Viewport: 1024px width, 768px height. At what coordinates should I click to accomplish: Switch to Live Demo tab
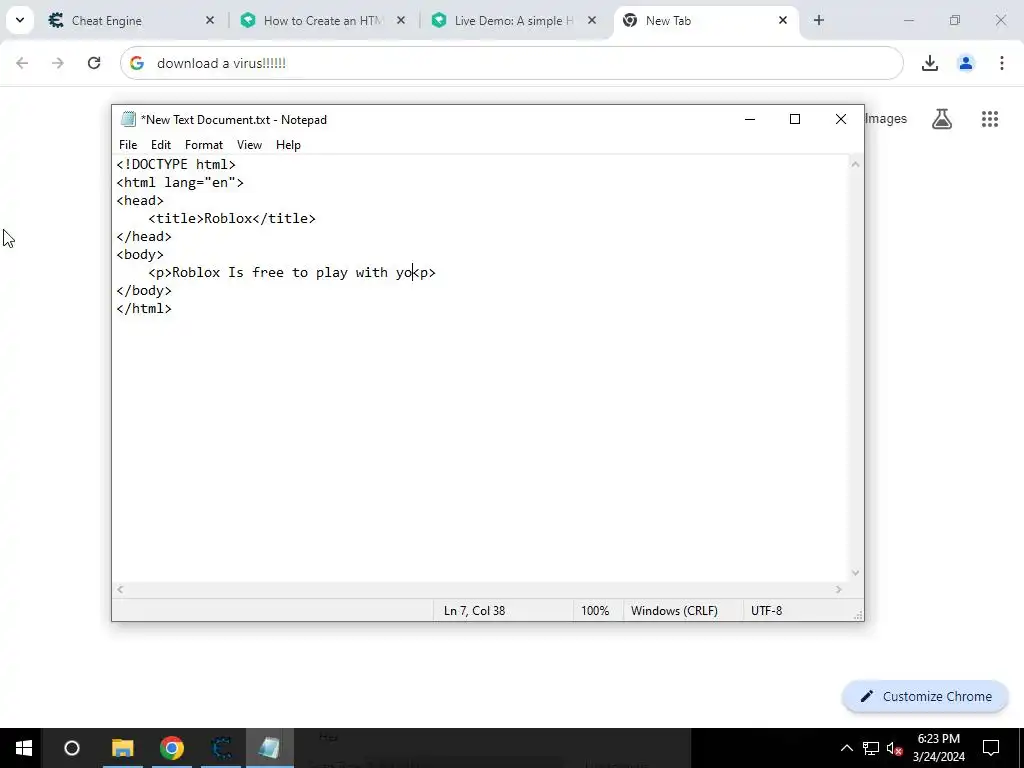(x=514, y=21)
